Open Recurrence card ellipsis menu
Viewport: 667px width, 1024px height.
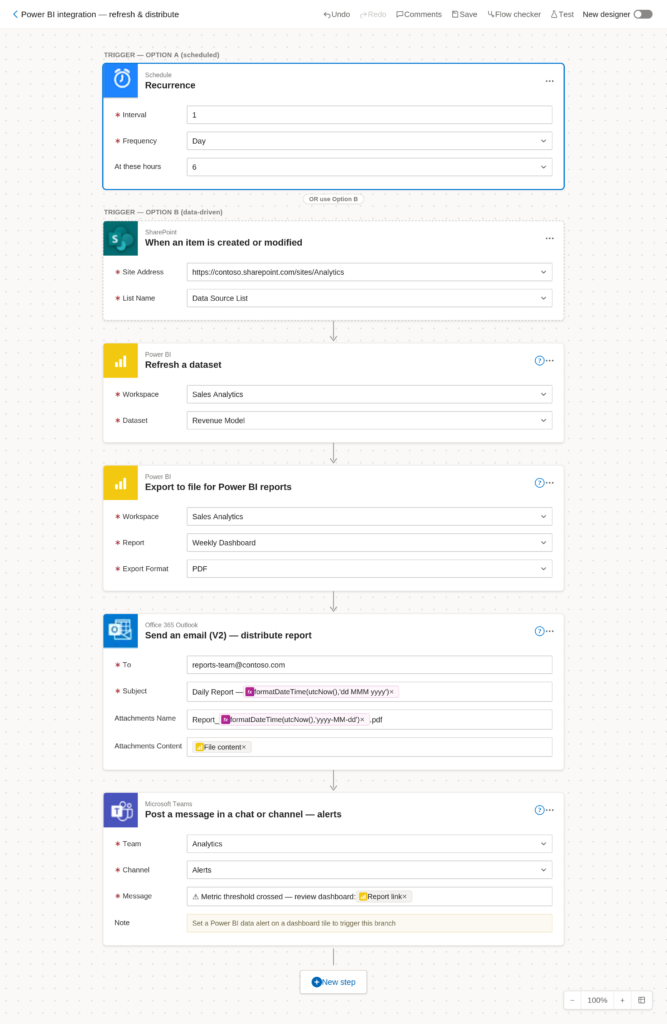coord(549,81)
